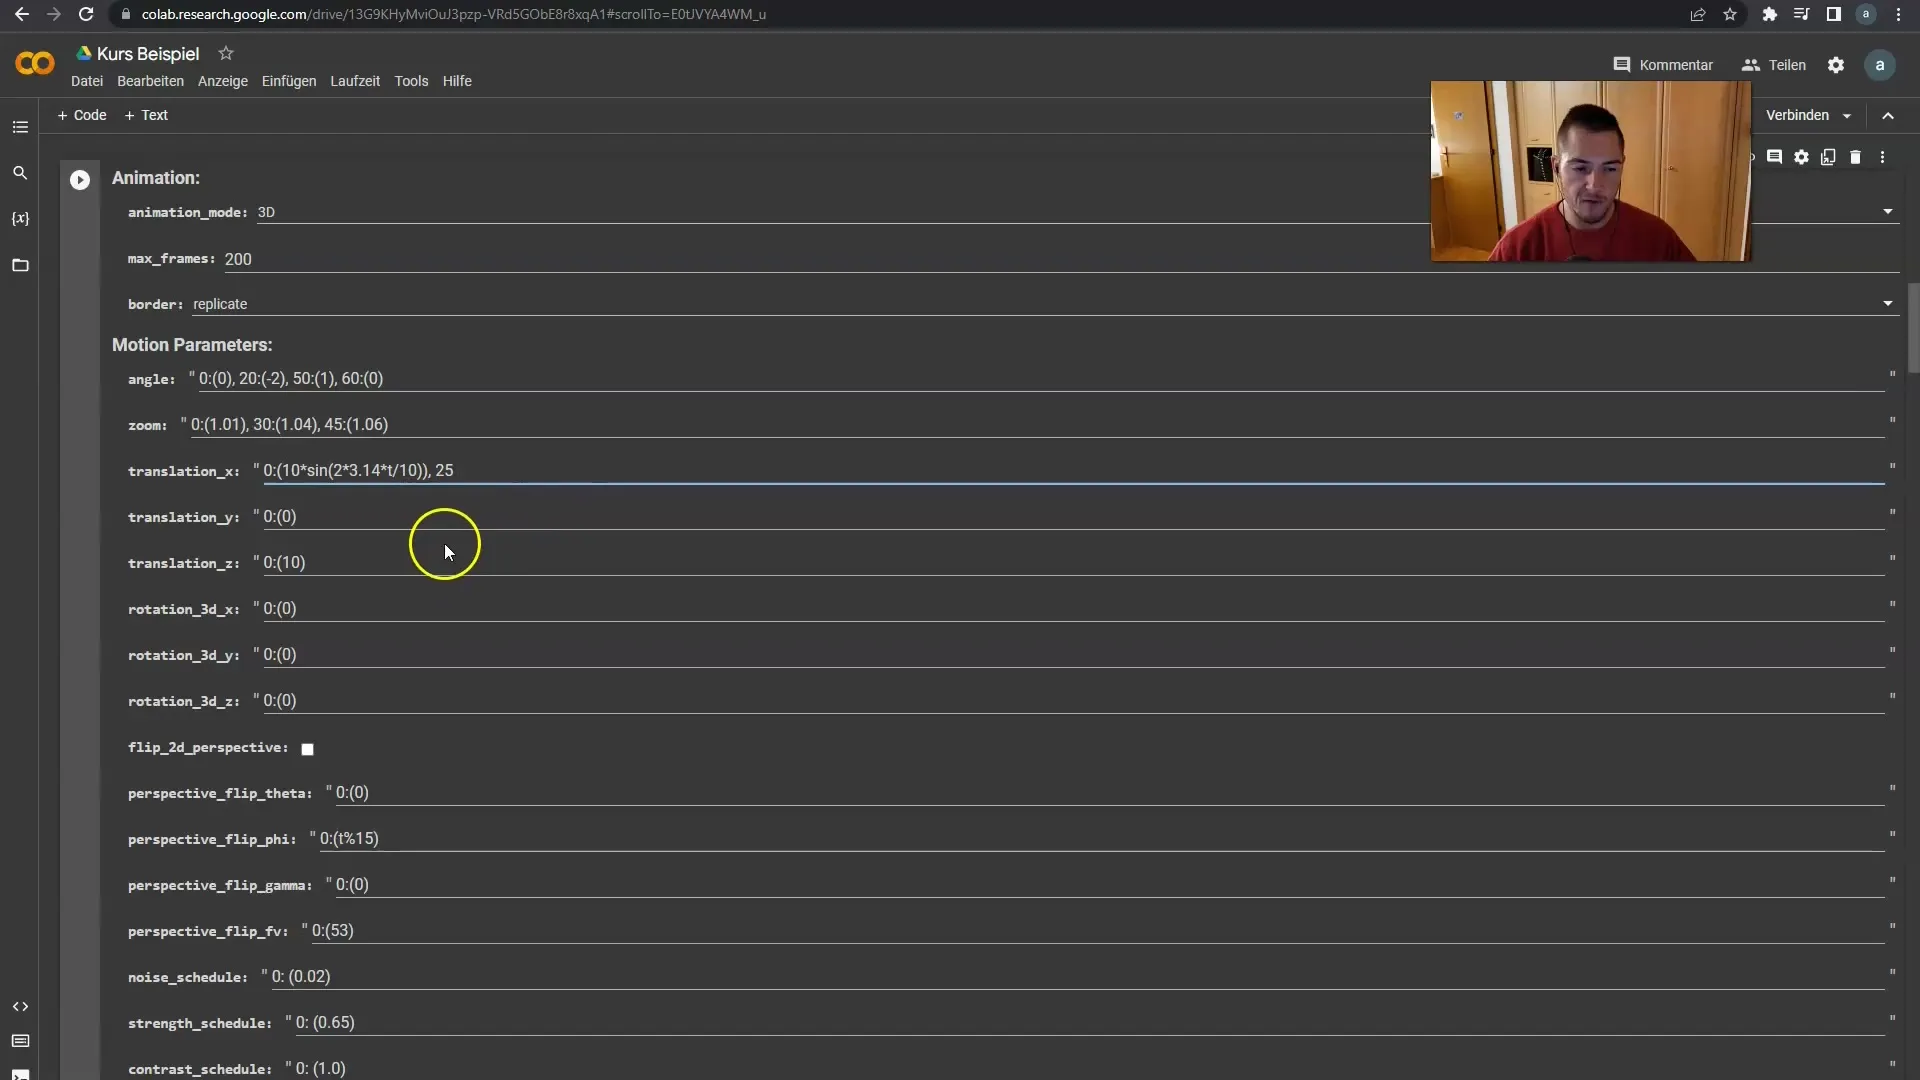Open notebook settings gear in header
Image resolution: width=1920 pixels, height=1080 pixels.
[1836, 65]
